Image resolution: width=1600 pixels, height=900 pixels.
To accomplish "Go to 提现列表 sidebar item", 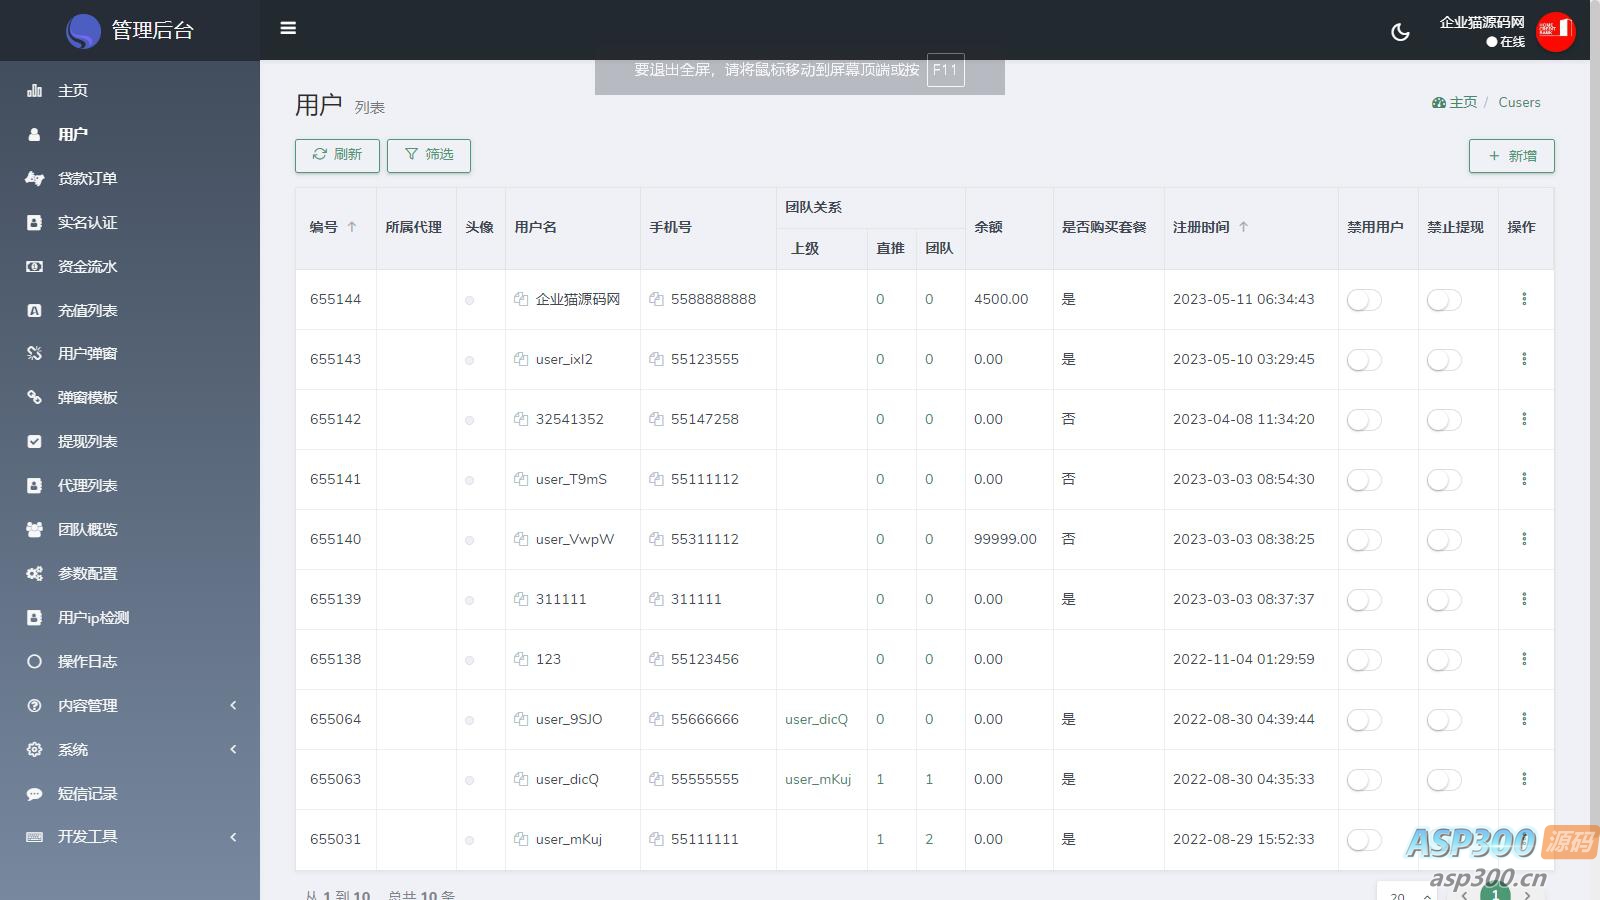I will pyautogui.click(x=87, y=441).
